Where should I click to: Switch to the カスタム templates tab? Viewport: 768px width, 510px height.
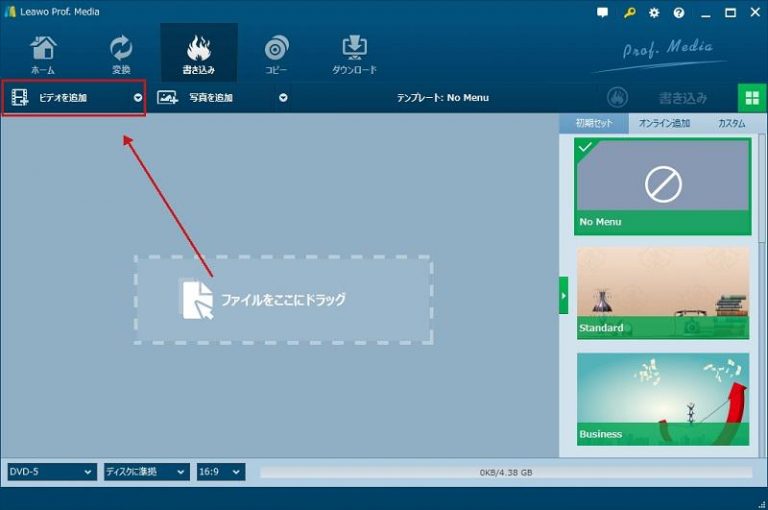pos(731,123)
